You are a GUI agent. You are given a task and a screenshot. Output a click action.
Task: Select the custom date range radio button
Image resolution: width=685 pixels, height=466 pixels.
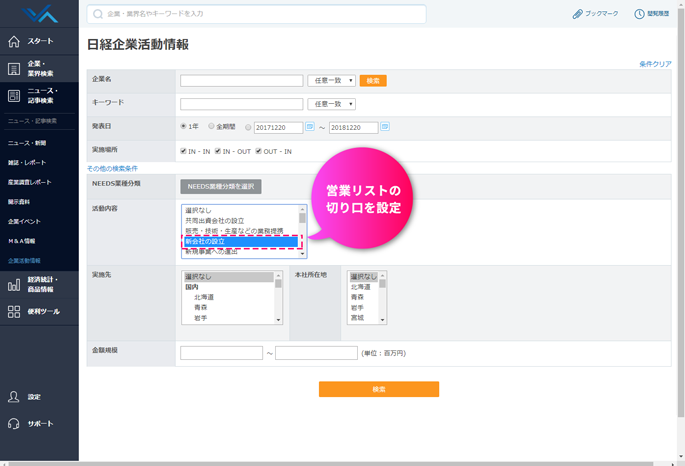pos(248,128)
